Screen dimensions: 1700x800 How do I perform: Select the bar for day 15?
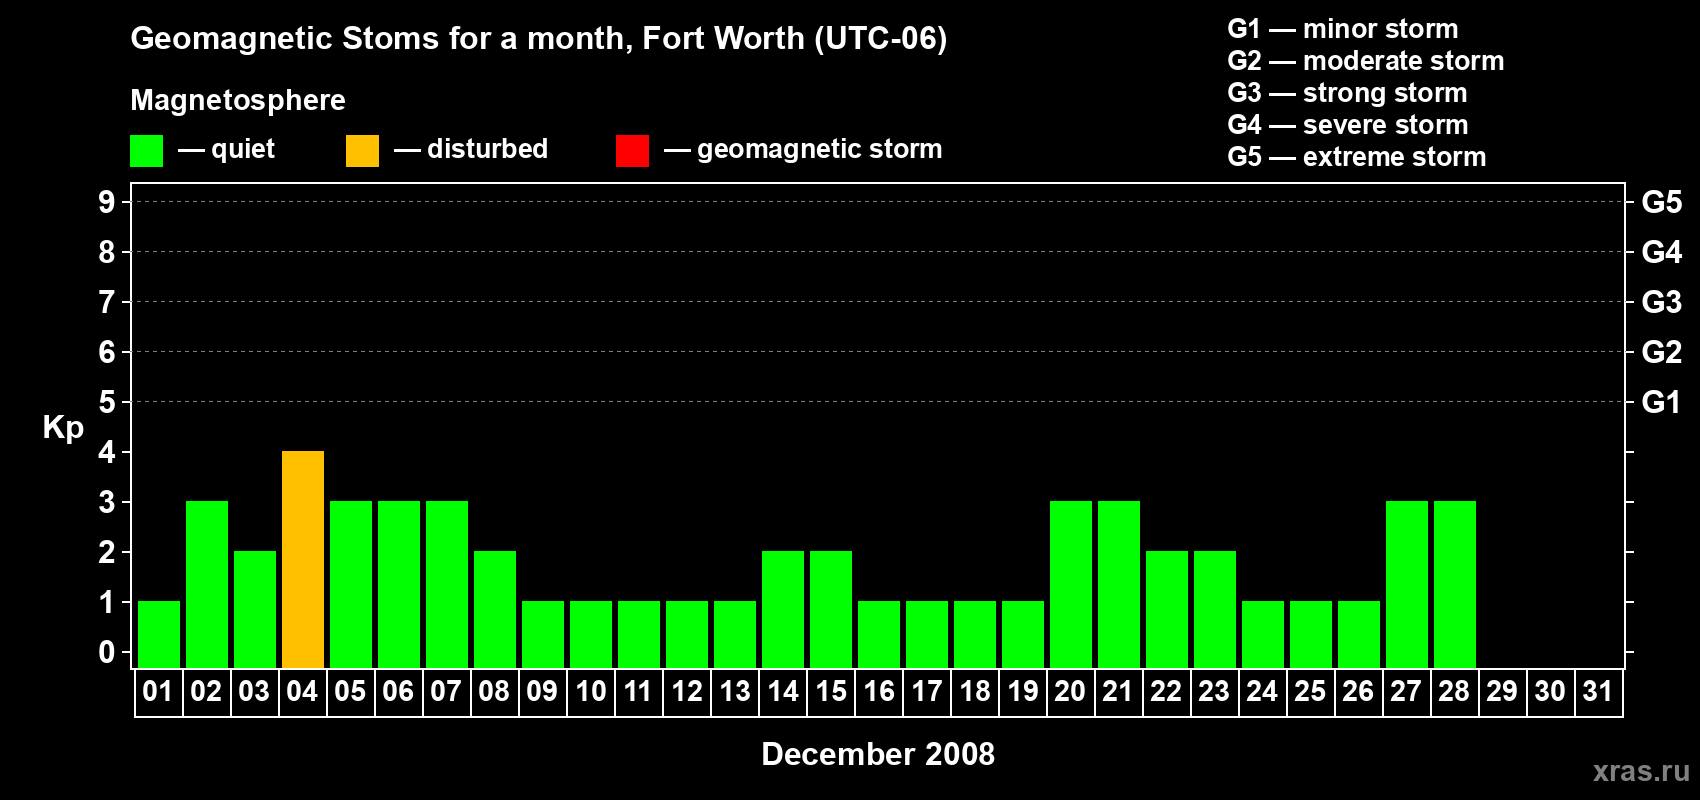pos(831,610)
